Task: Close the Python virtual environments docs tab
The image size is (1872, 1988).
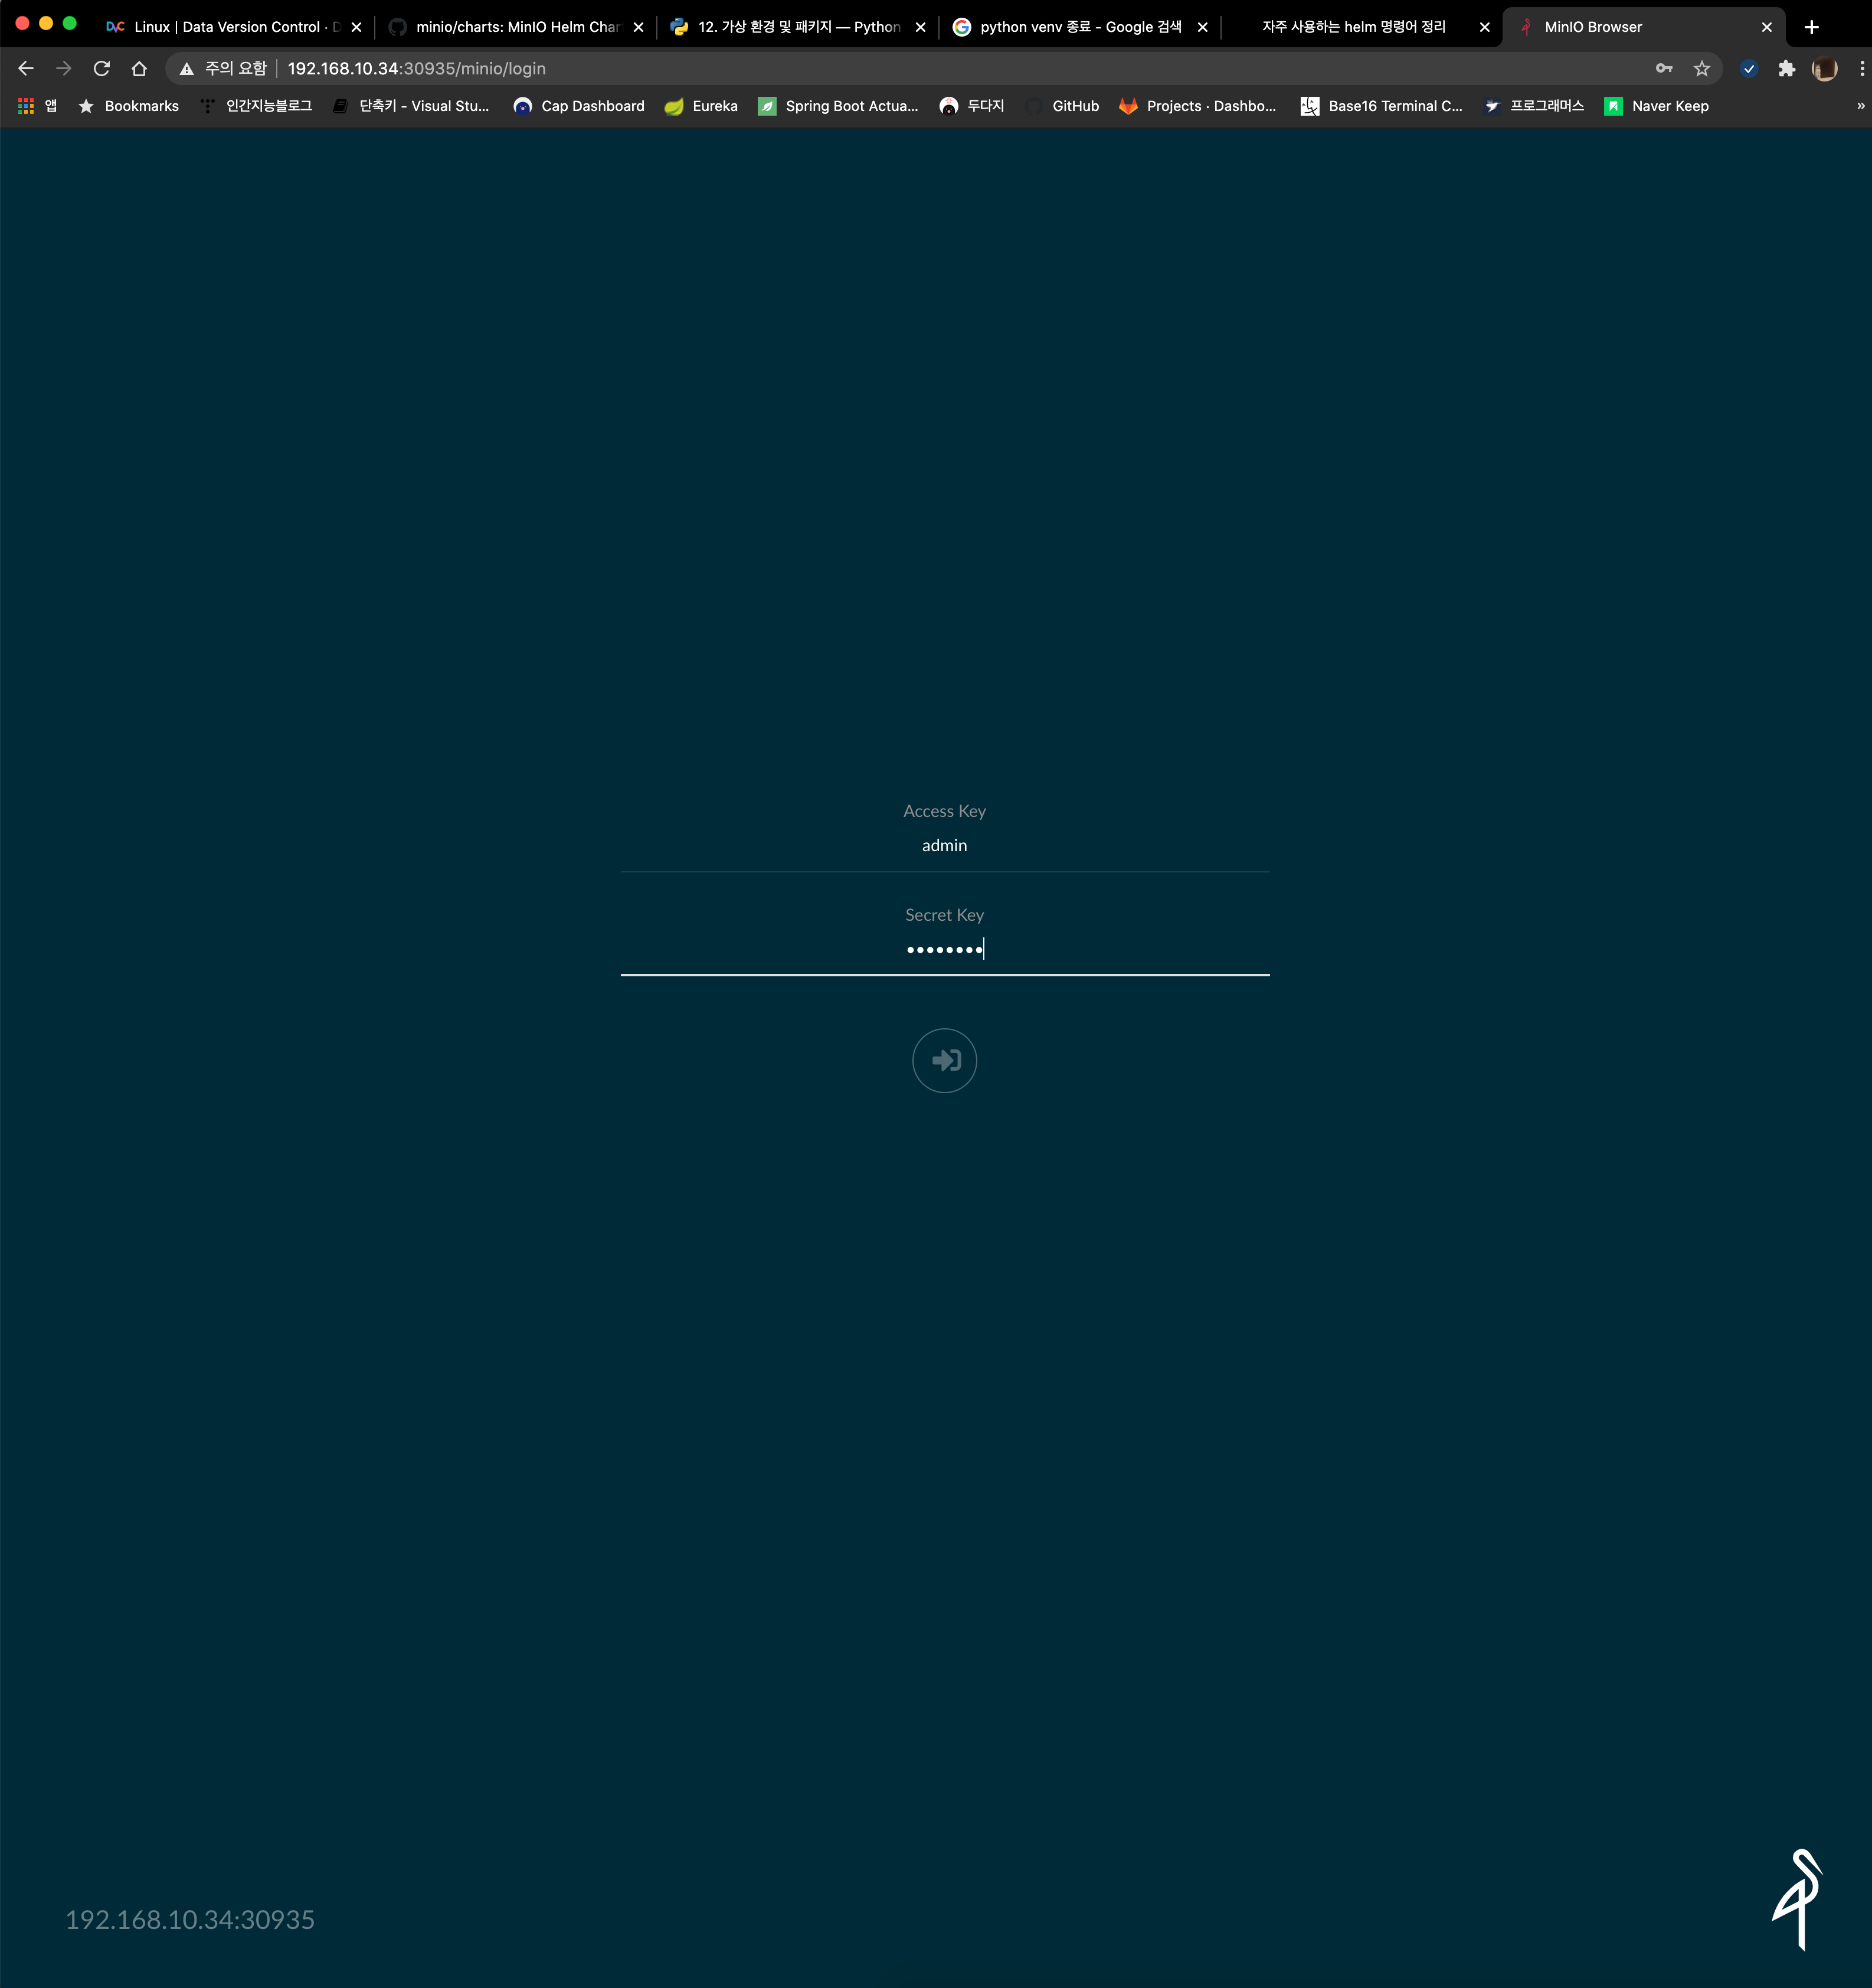Action: pyautogui.click(x=921, y=27)
